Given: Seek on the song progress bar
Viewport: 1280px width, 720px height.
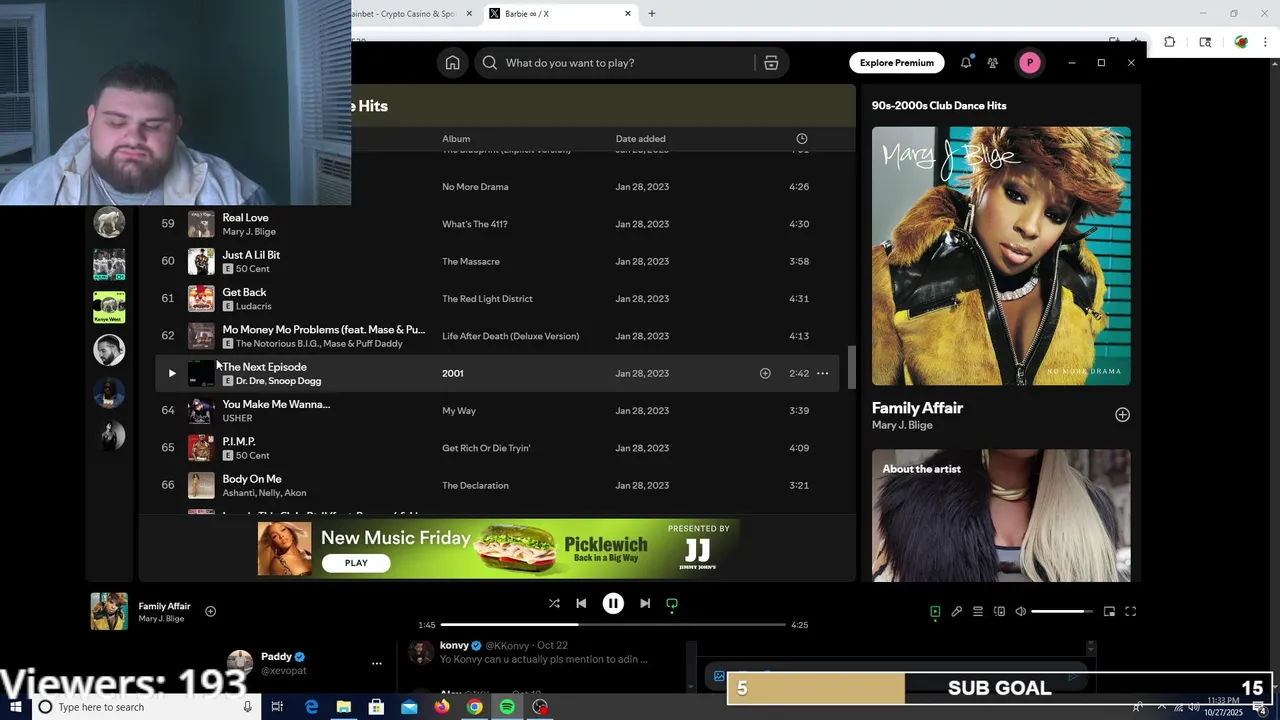Looking at the screenshot, I should click(x=613, y=625).
